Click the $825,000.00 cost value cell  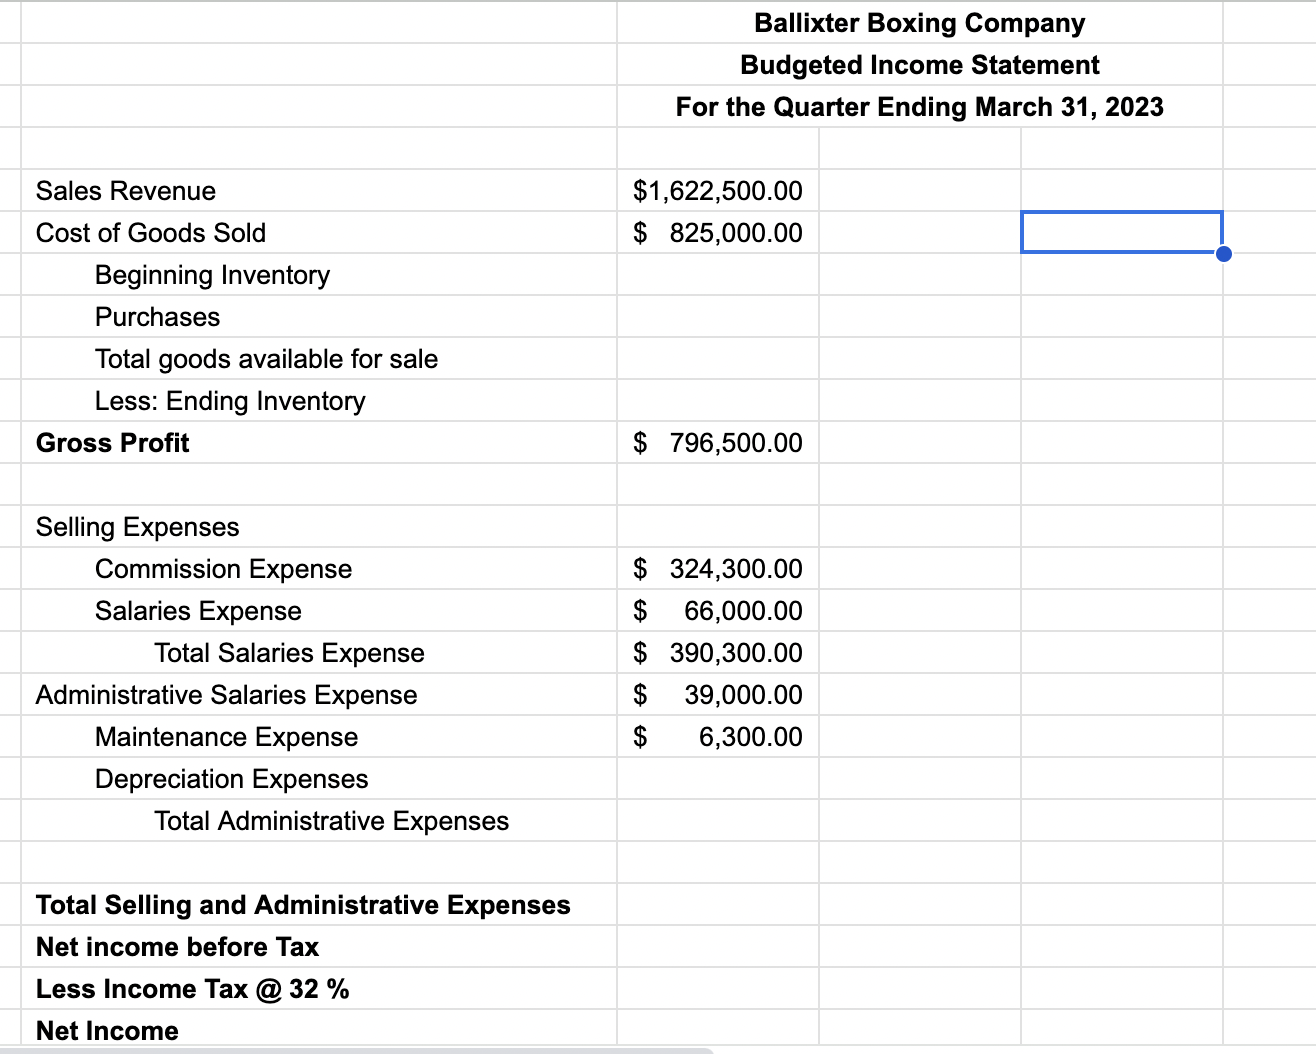(716, 232)
